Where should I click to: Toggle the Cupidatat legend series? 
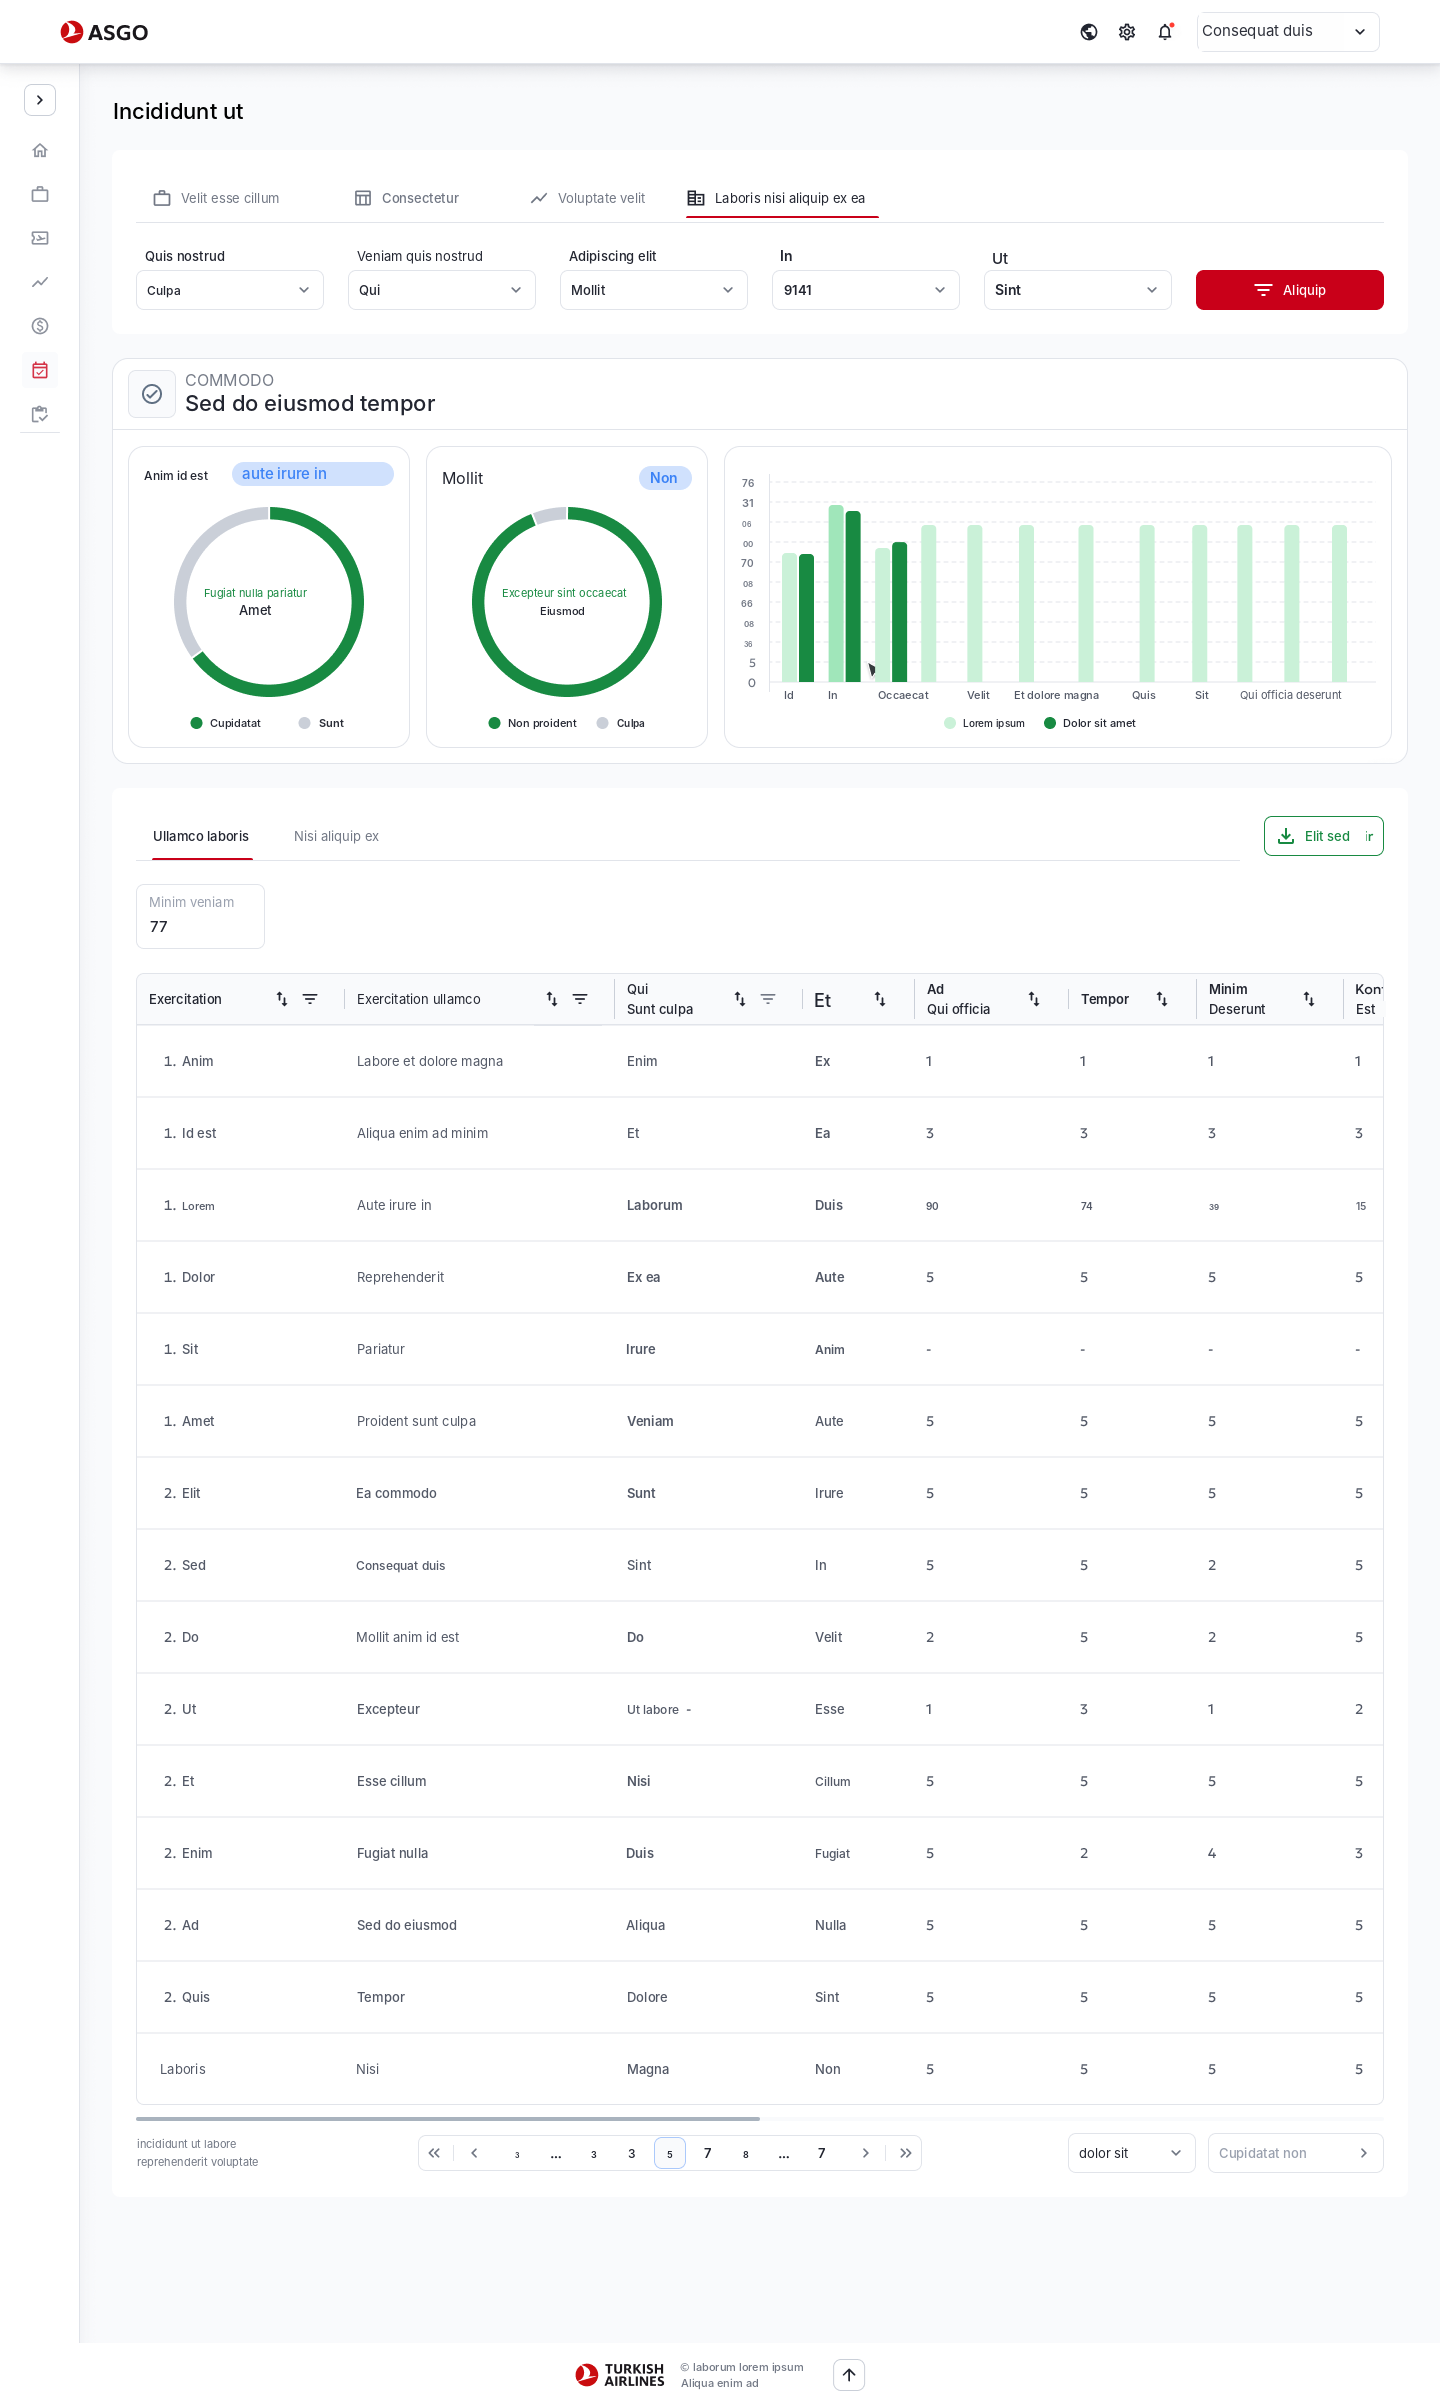[x=226, y=723]
